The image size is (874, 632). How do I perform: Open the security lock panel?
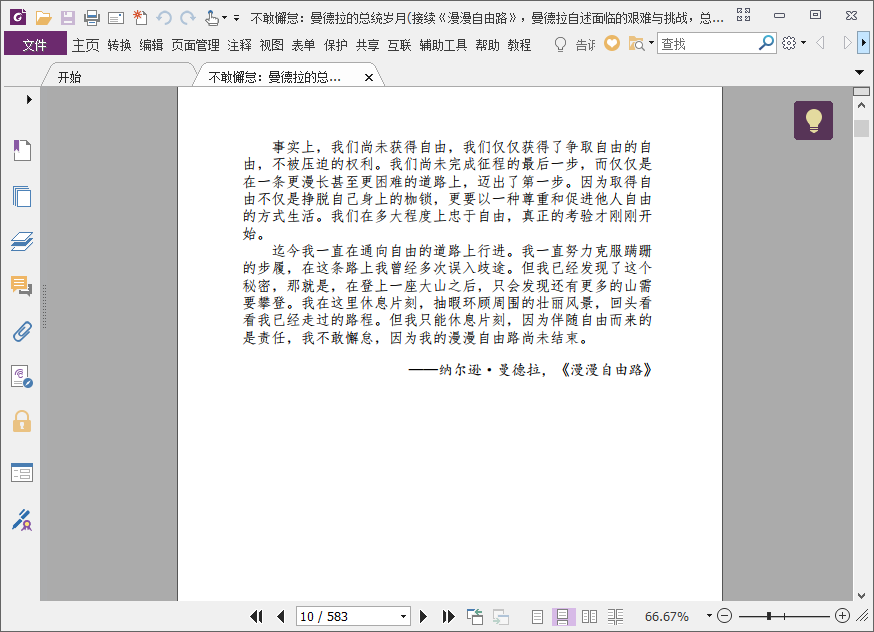pyautogui.click(x=22, y=421)
